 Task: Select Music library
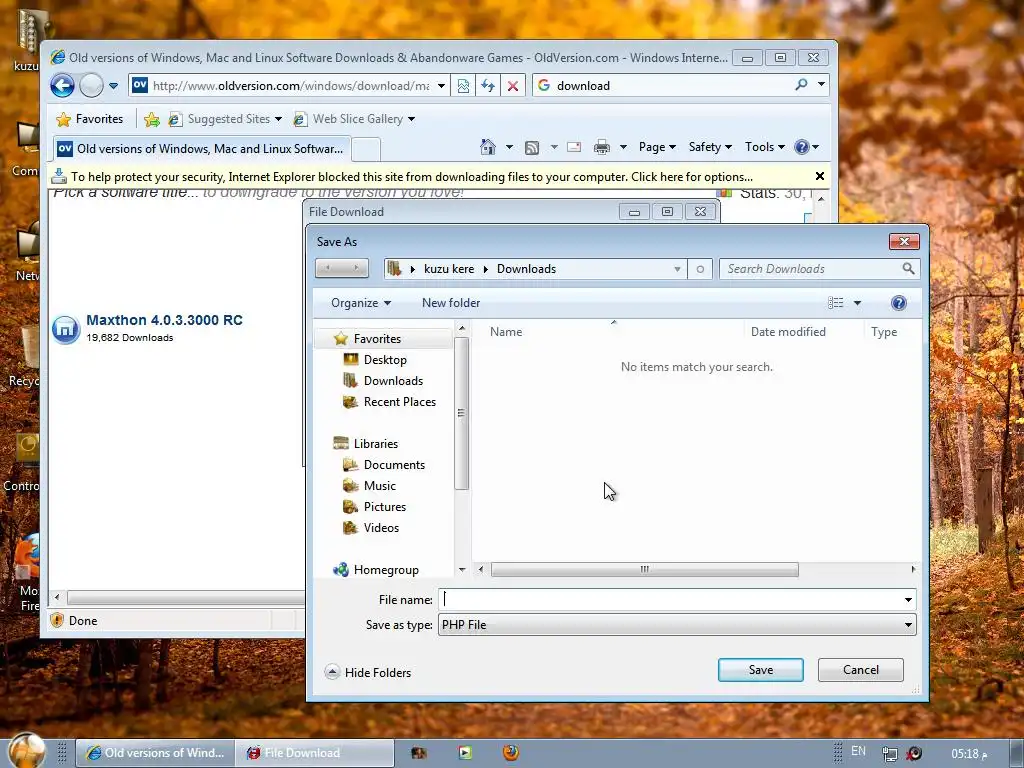[379, 486]
